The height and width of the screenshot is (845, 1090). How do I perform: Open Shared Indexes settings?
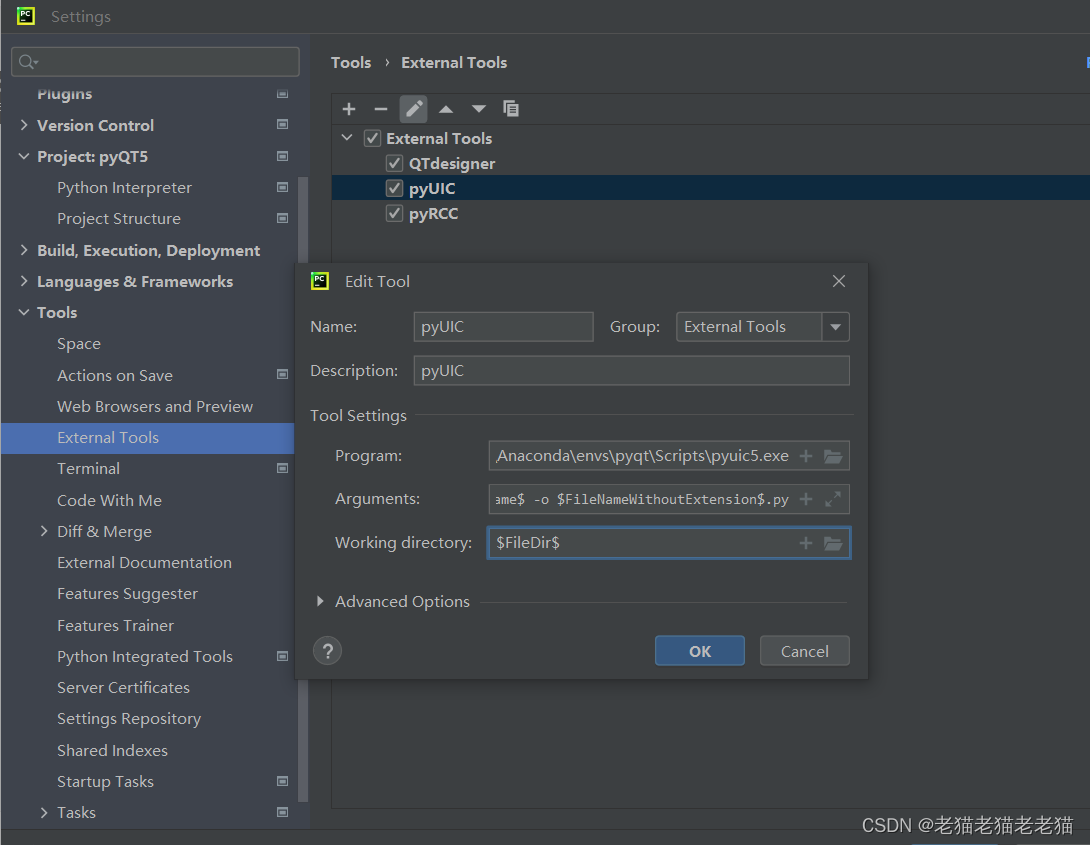(112, 750)
